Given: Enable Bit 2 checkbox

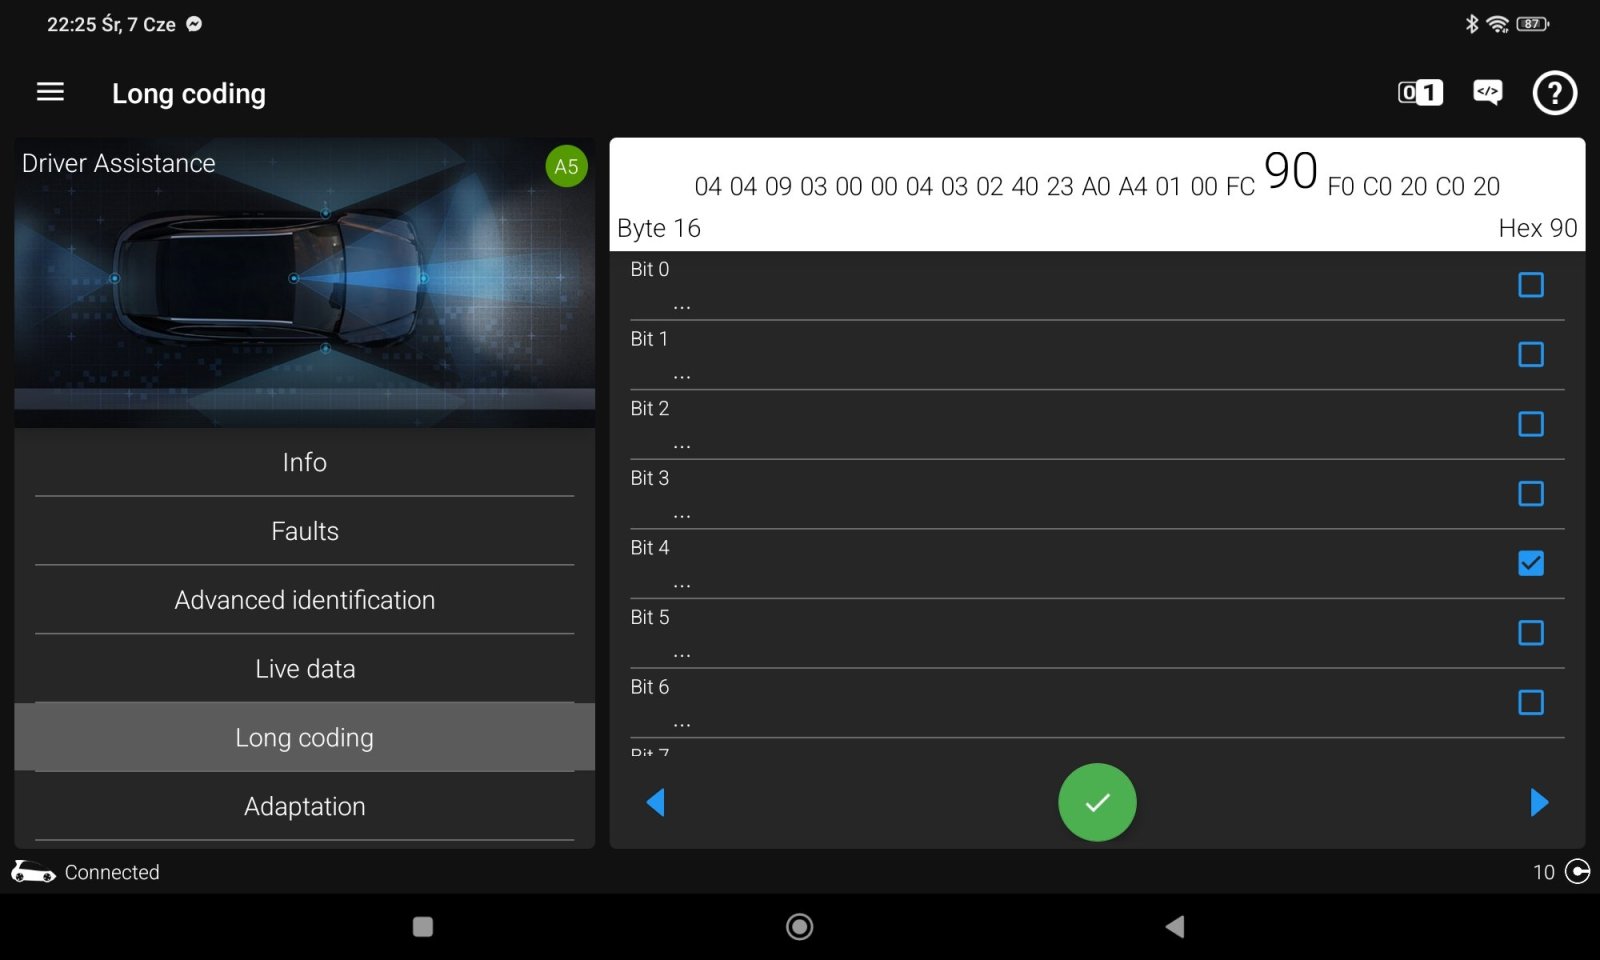Looking at the screenshot, I should coord(1530,424).
